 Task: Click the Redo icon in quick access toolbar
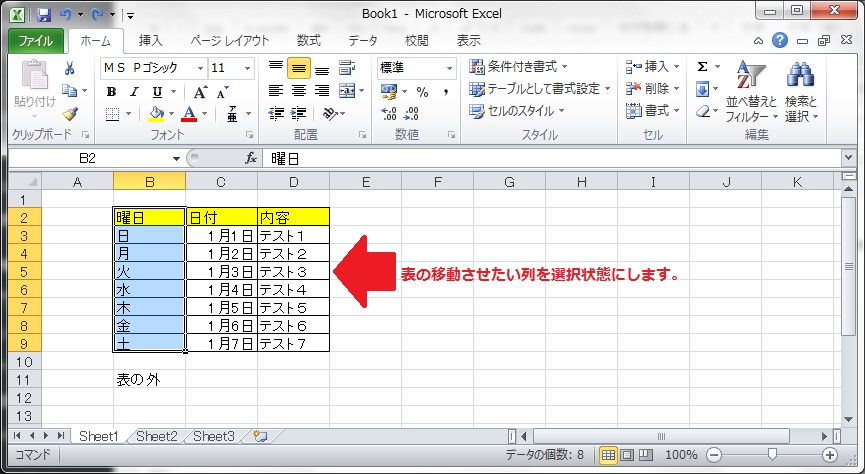click(x=97, y=14)
